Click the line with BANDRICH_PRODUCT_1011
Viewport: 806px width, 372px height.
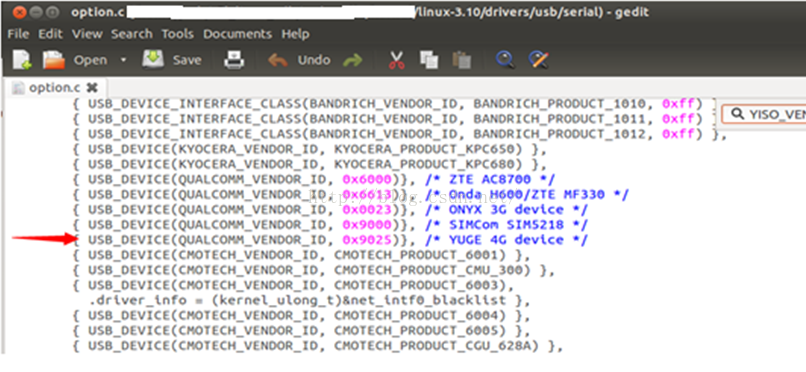click(x=394, y=119)
